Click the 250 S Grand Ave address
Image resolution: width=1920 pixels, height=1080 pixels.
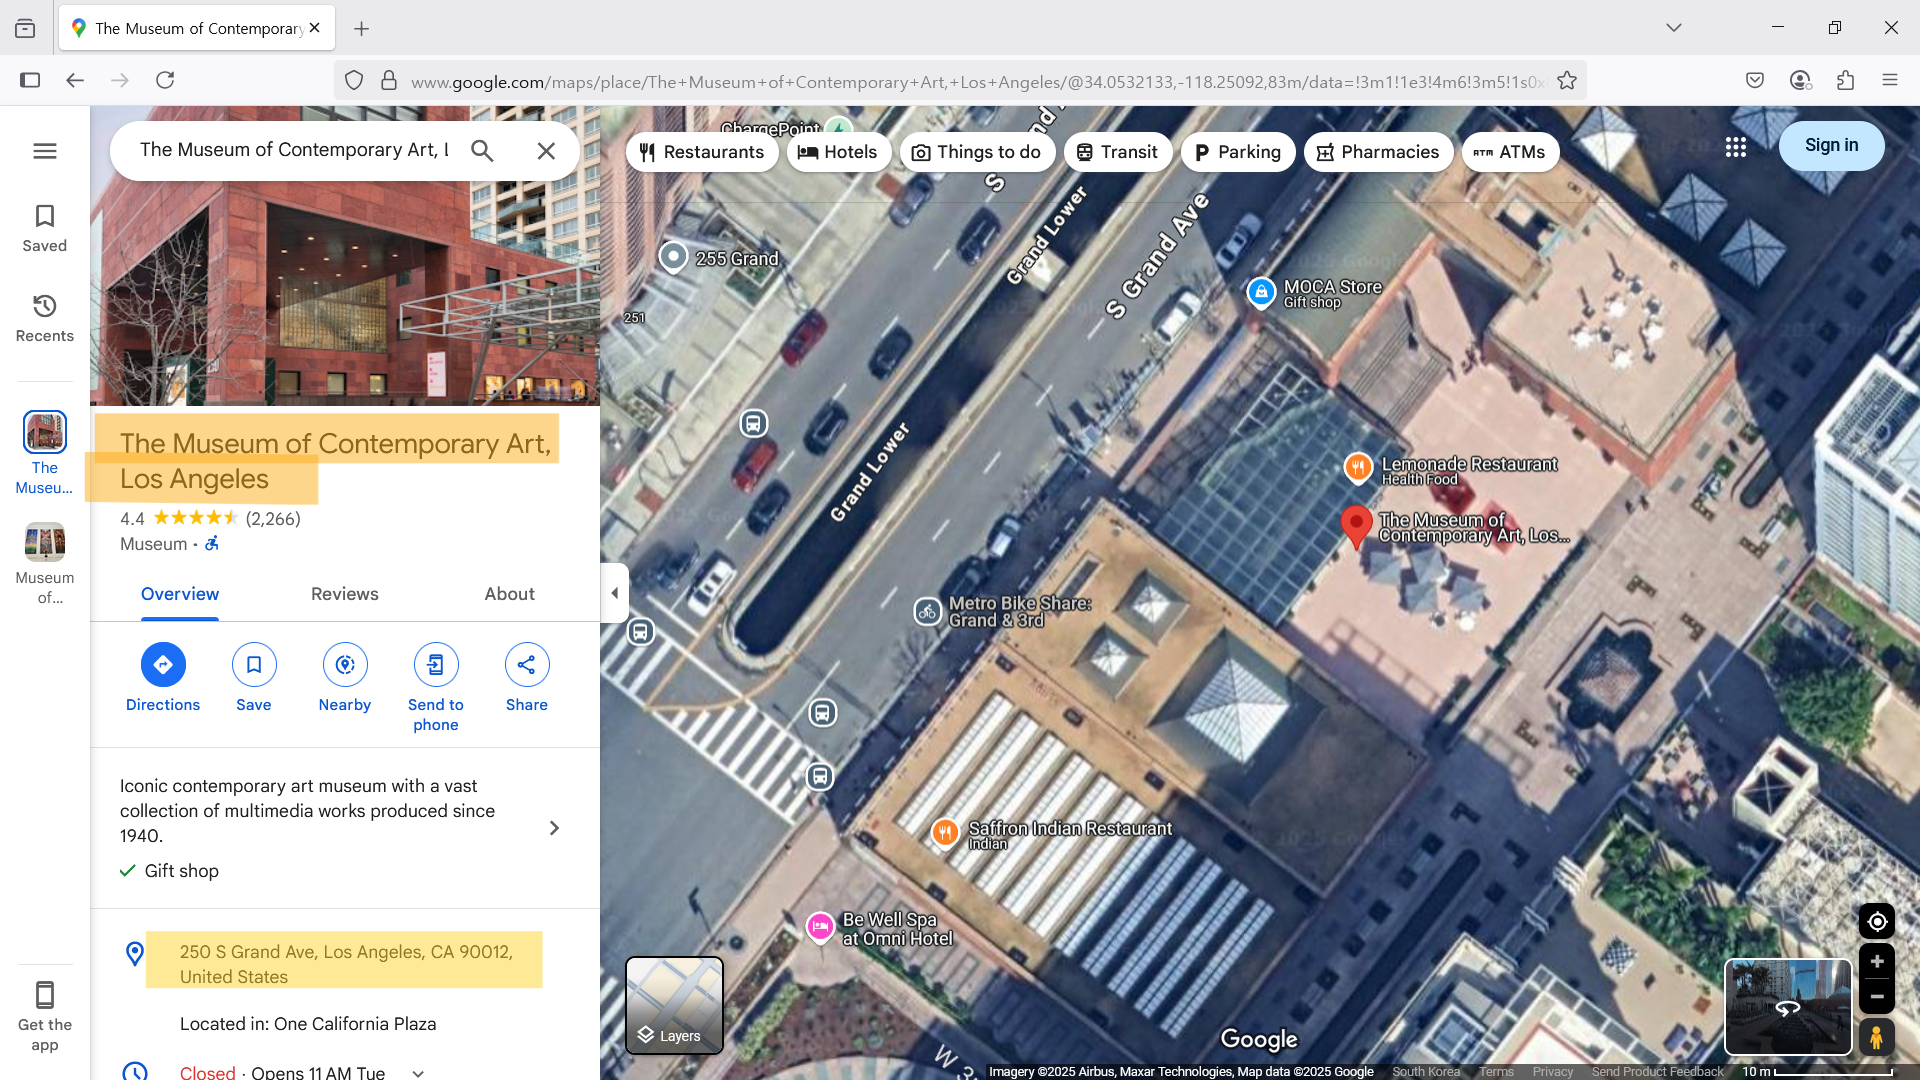pyautogui.click(x=345, y=963)
